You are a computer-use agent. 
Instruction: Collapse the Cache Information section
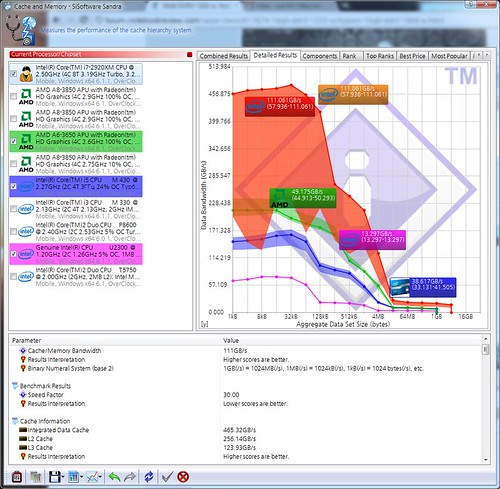pyautogui.click(x=15, y=421)
